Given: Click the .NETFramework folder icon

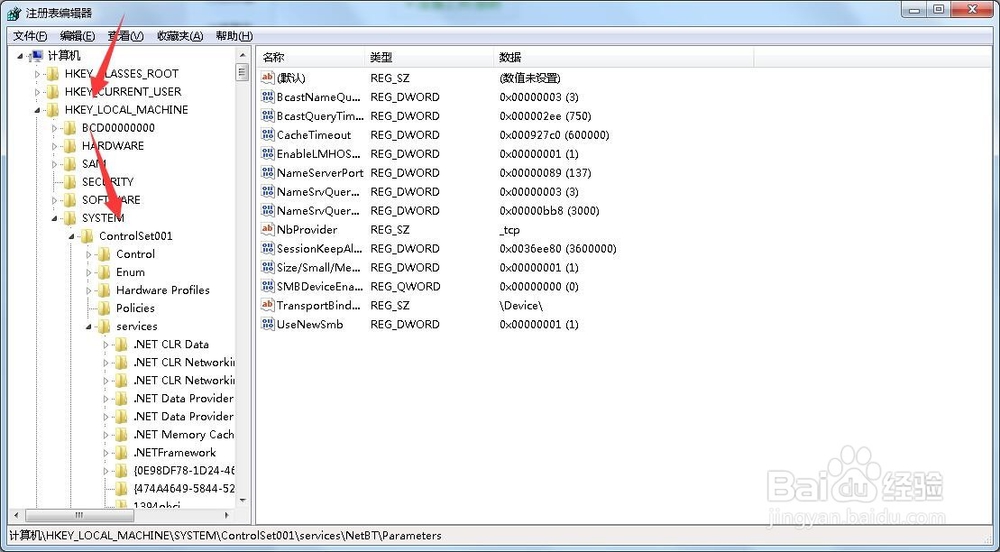Looking at the screenshot, I should (121, 453).
